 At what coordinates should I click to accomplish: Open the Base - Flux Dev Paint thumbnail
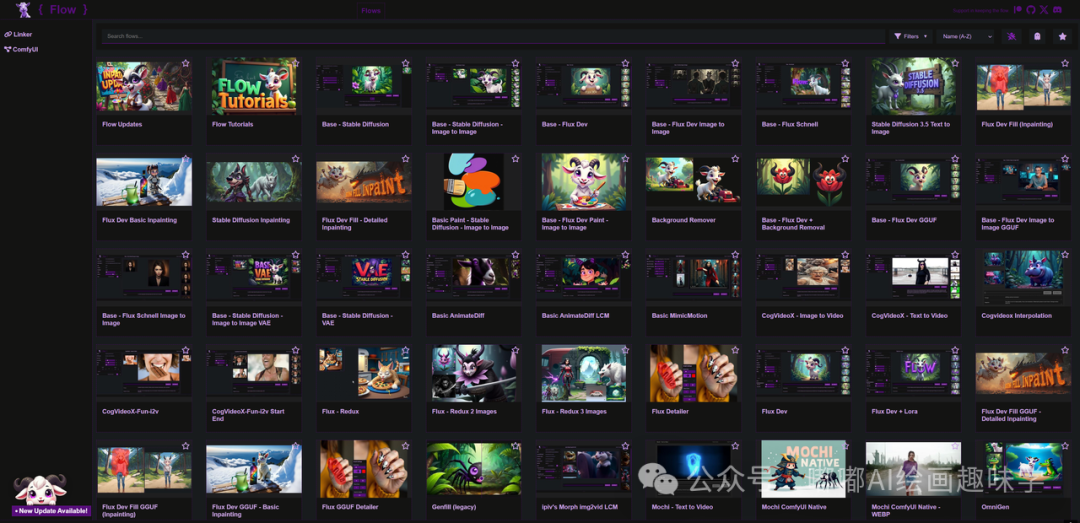coord(583,182)
